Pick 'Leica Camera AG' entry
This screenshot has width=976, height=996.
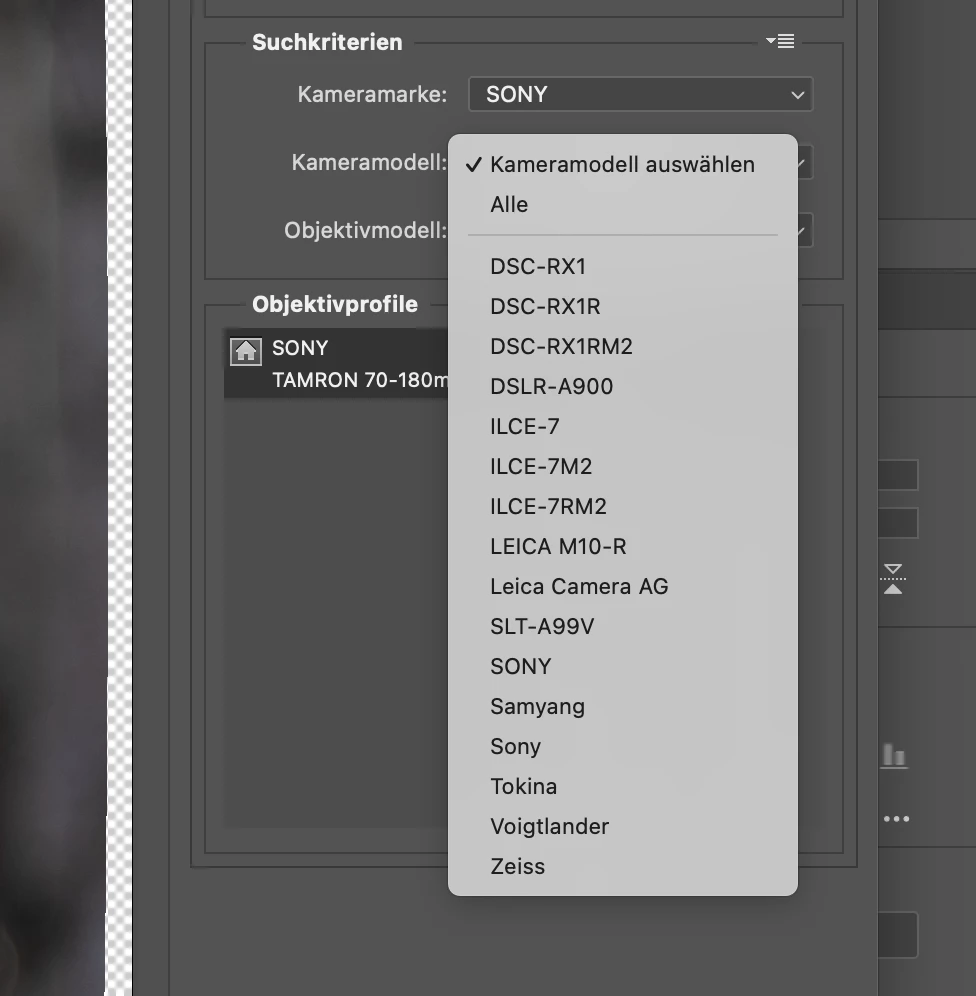coord(622,586)
